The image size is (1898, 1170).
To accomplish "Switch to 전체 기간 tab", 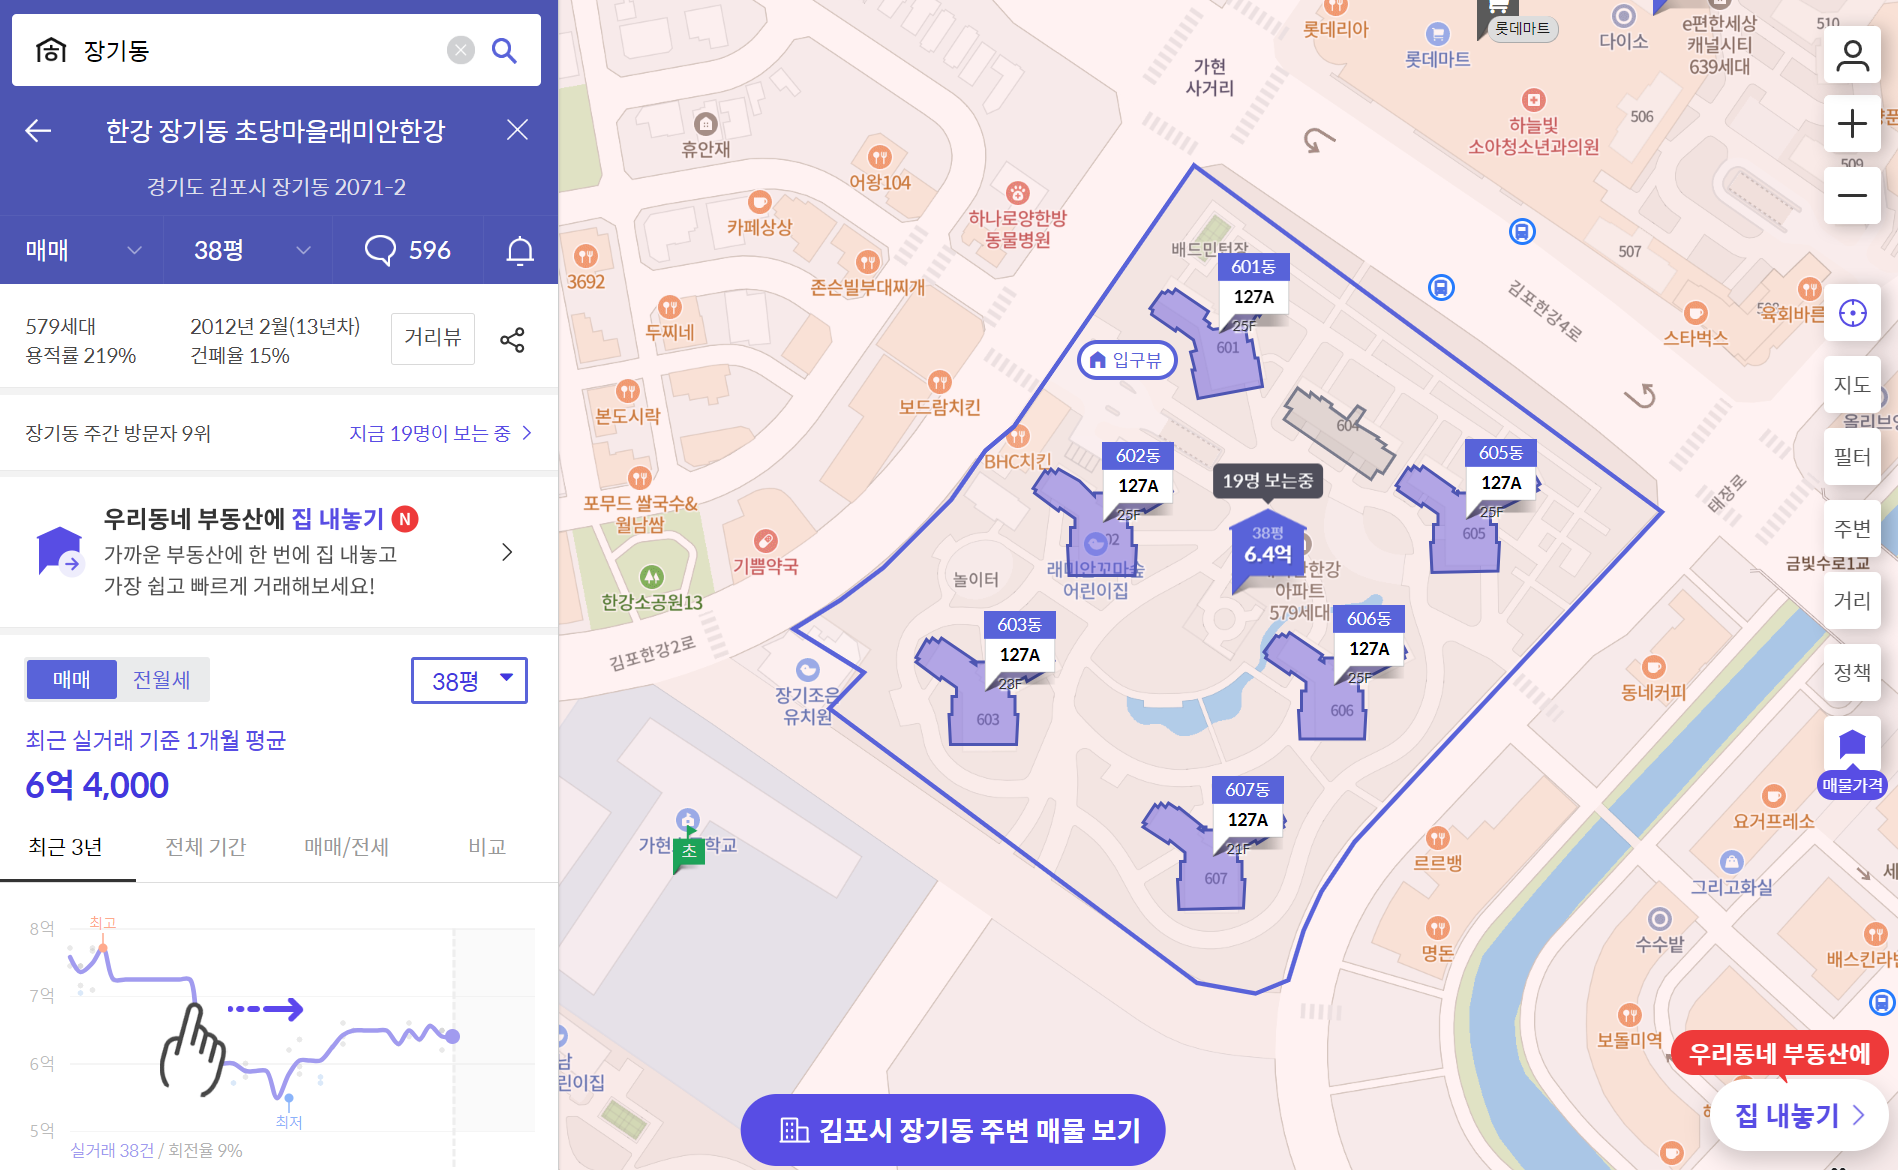I will click(x=206, y=847).
